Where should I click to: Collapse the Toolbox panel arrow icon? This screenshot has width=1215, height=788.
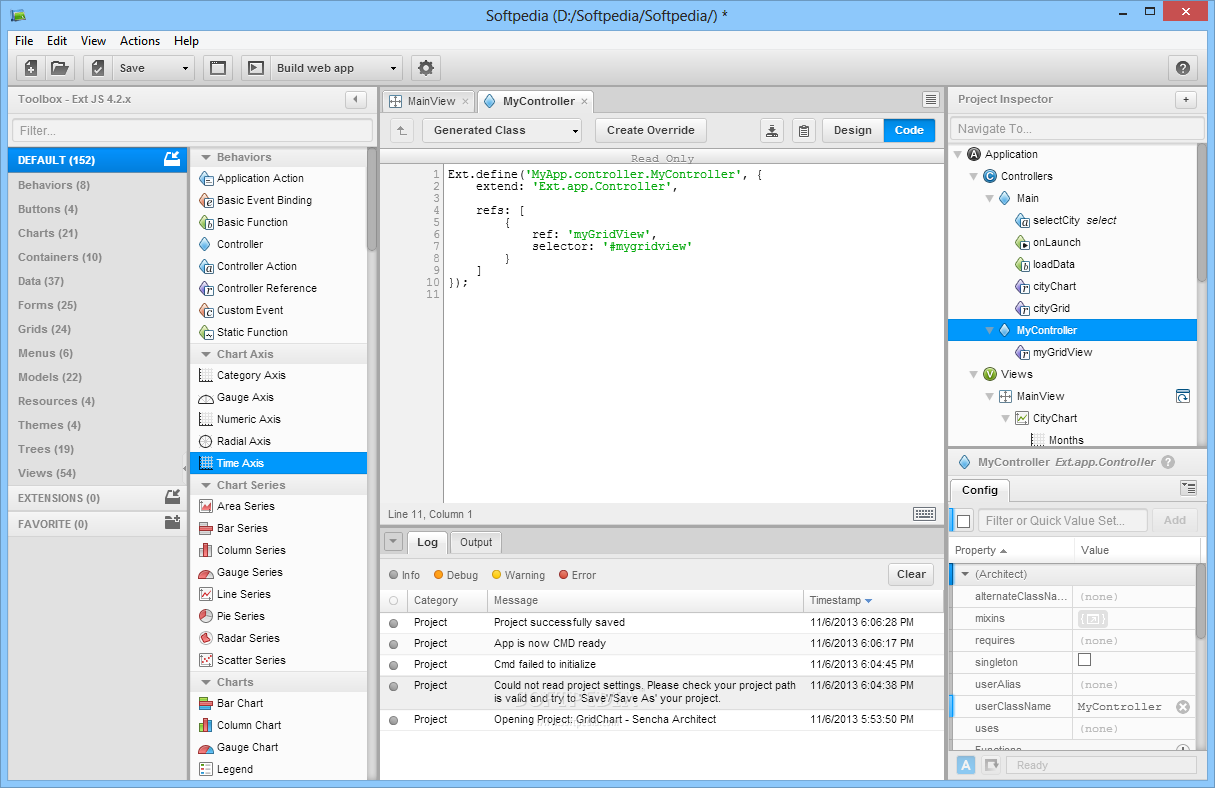tap(355, 99)
